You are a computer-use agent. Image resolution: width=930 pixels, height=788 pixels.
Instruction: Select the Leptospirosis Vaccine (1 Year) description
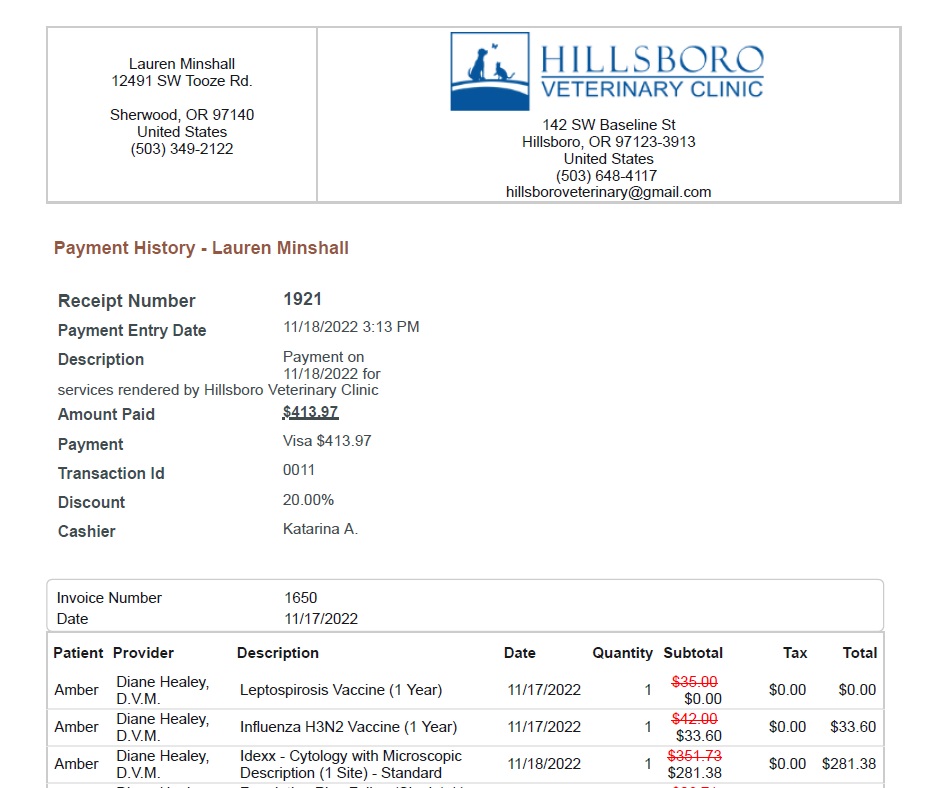point(341,690)
